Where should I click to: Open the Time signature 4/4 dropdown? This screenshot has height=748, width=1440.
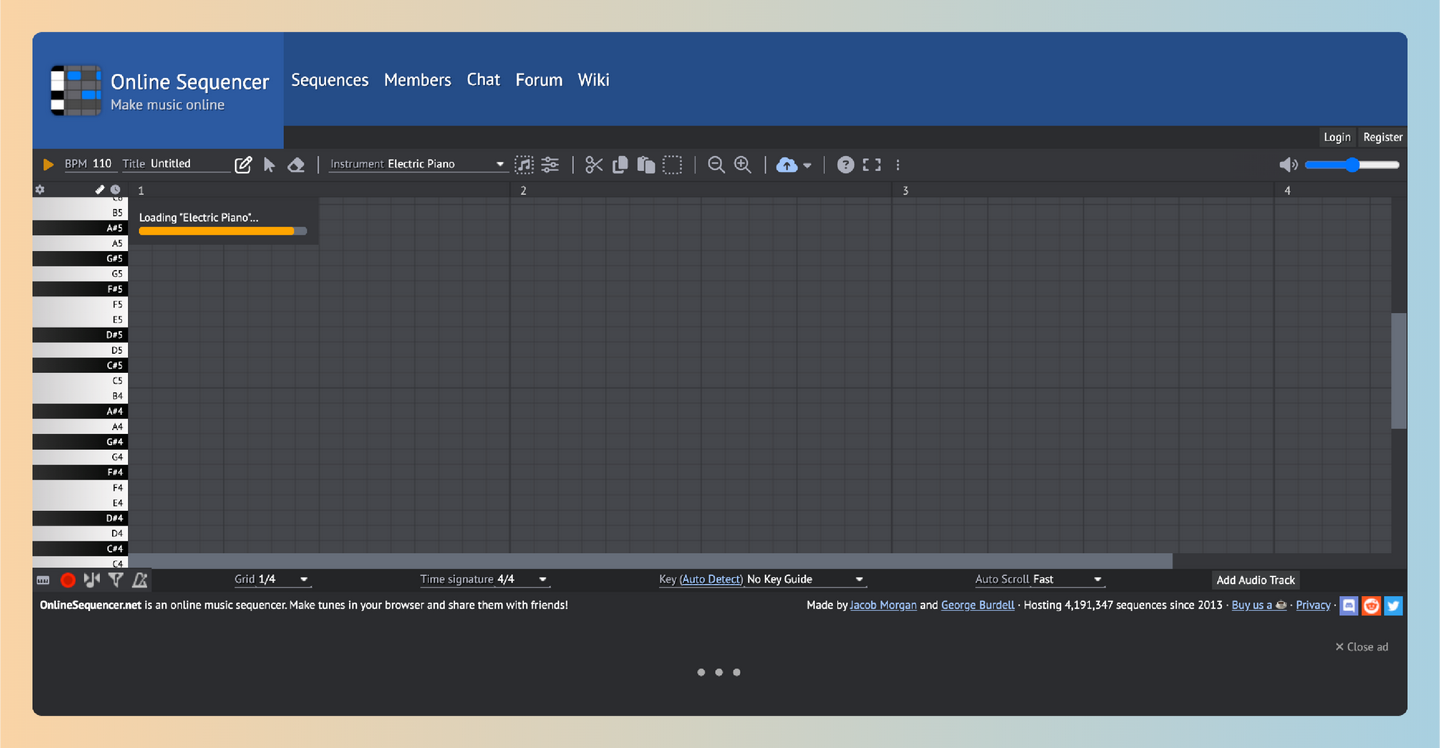[x=485, y=579]
